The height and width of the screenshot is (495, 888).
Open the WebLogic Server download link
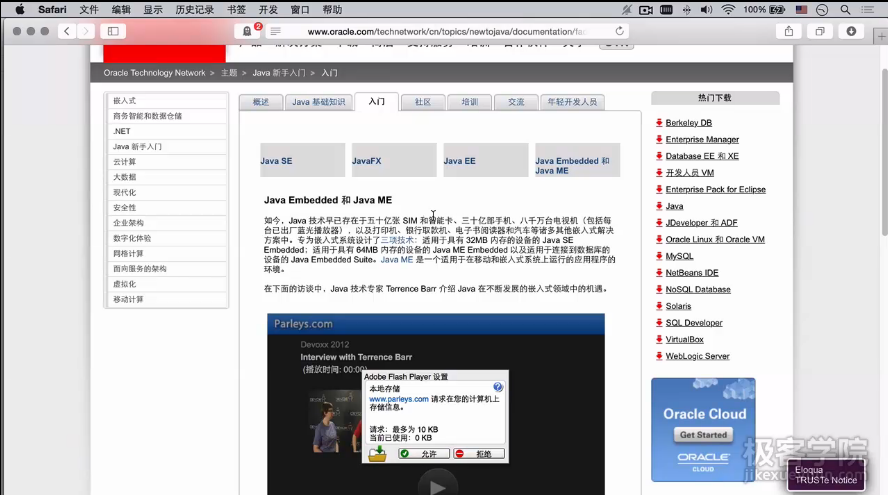pyautogui.click(x=698, y=356)
